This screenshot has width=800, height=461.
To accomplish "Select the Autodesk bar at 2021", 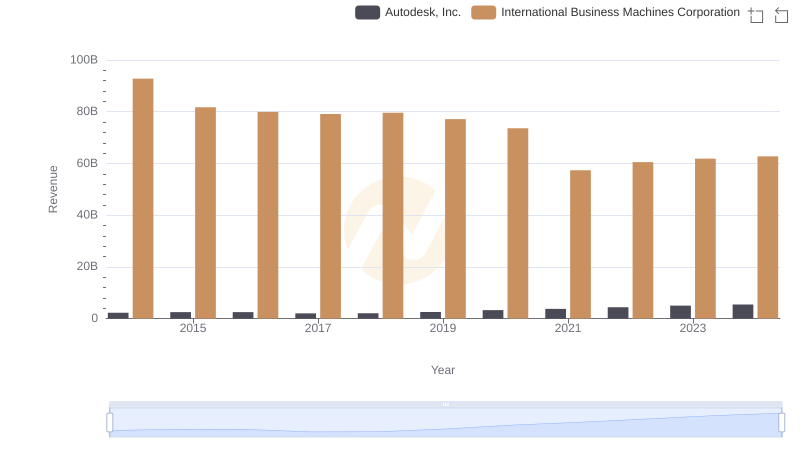I will (x=556, y=313).
